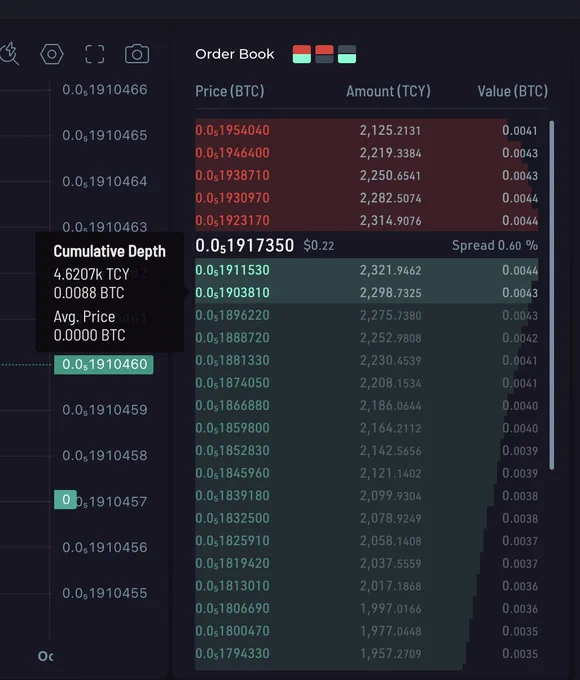580x680 pixels.
Task: Select ask price 0.0₅1938710
Action: 233,175
